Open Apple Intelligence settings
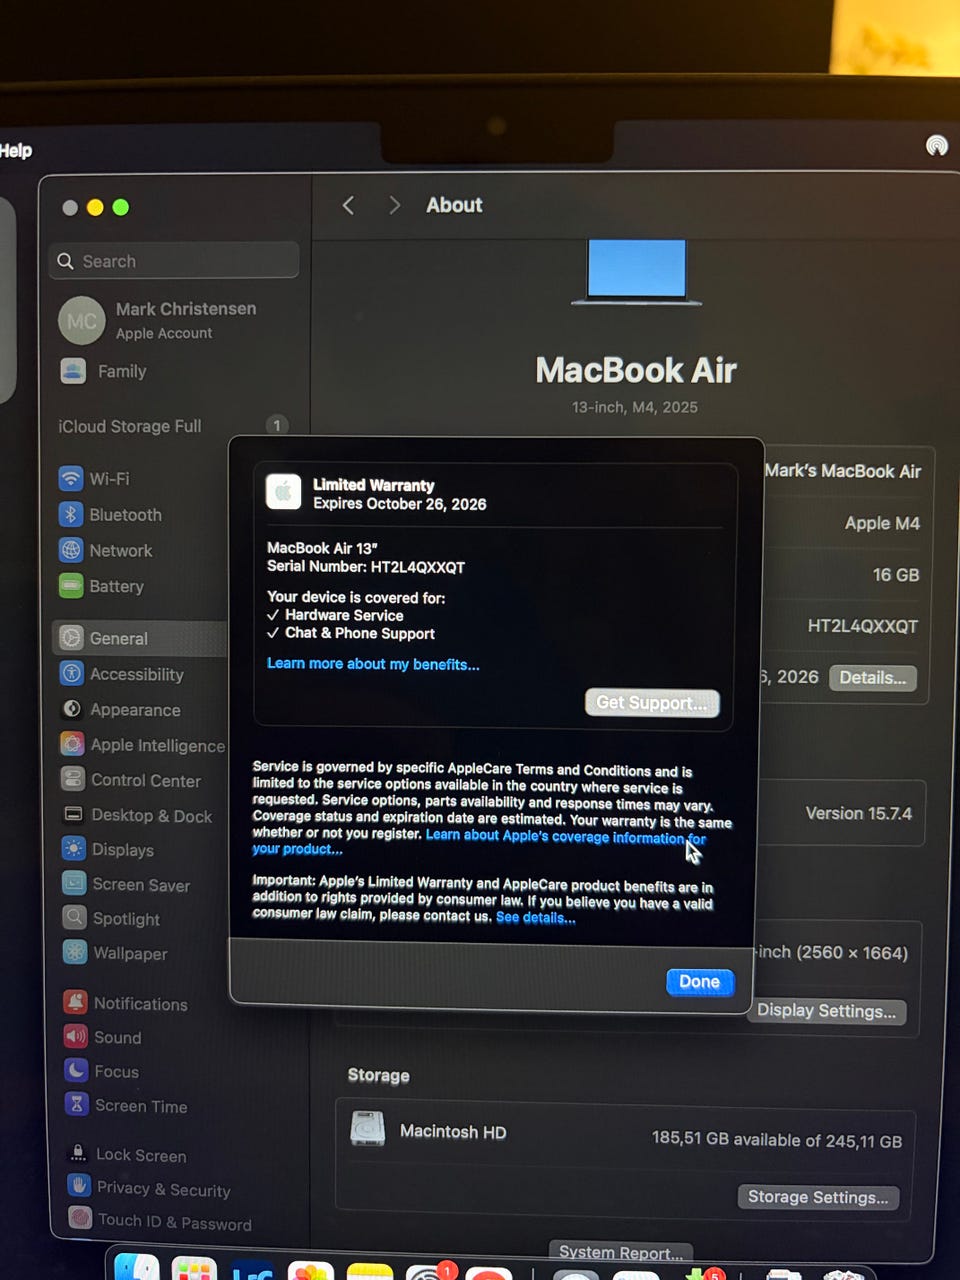 [x=142, y=745]
